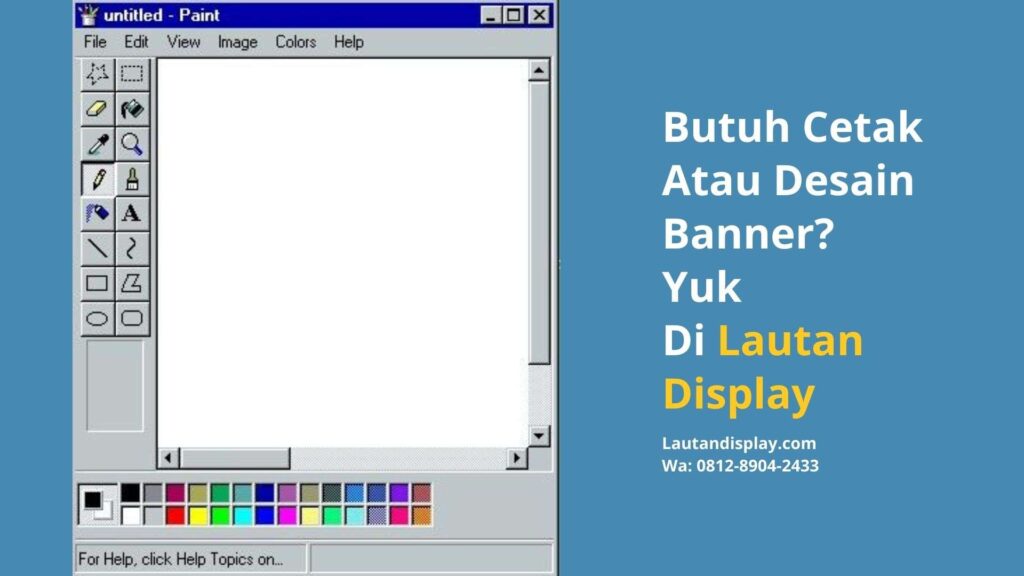
Task: Maximize the Paint window
Action: click(x=514, y=15)
